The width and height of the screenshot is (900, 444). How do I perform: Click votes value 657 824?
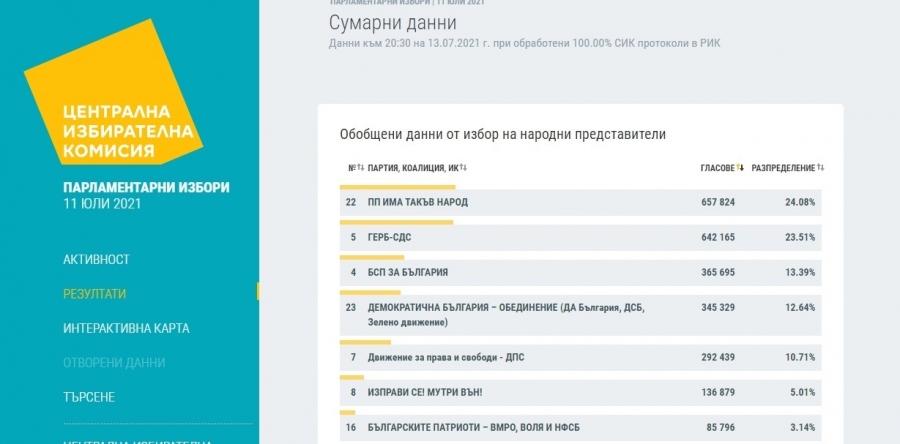pyautogui.click(x=718, y=202)
